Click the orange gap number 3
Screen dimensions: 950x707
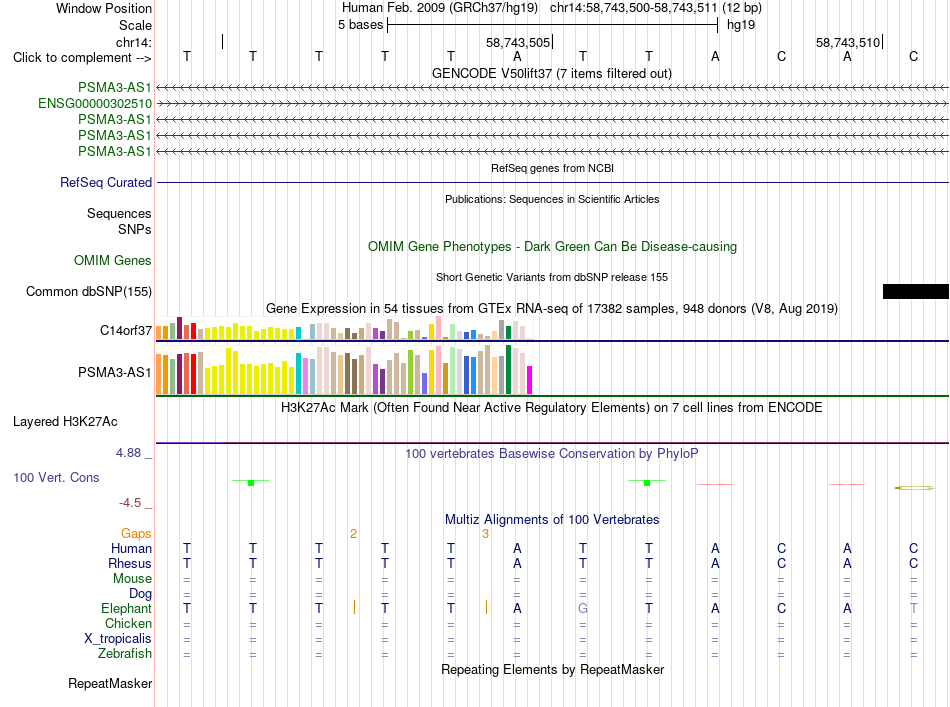point(485,534)
